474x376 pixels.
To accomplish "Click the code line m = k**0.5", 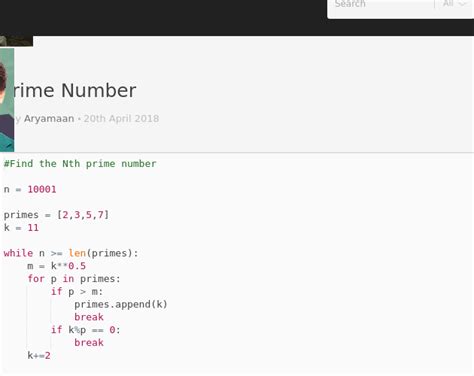I will click(x=57, y=266).
